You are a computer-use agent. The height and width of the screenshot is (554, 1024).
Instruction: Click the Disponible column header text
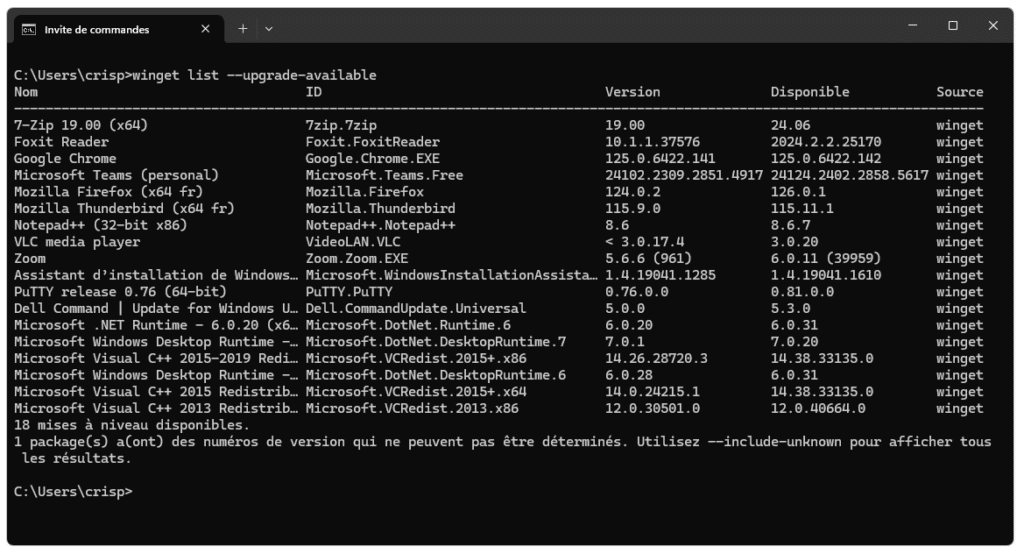[809, 92]
